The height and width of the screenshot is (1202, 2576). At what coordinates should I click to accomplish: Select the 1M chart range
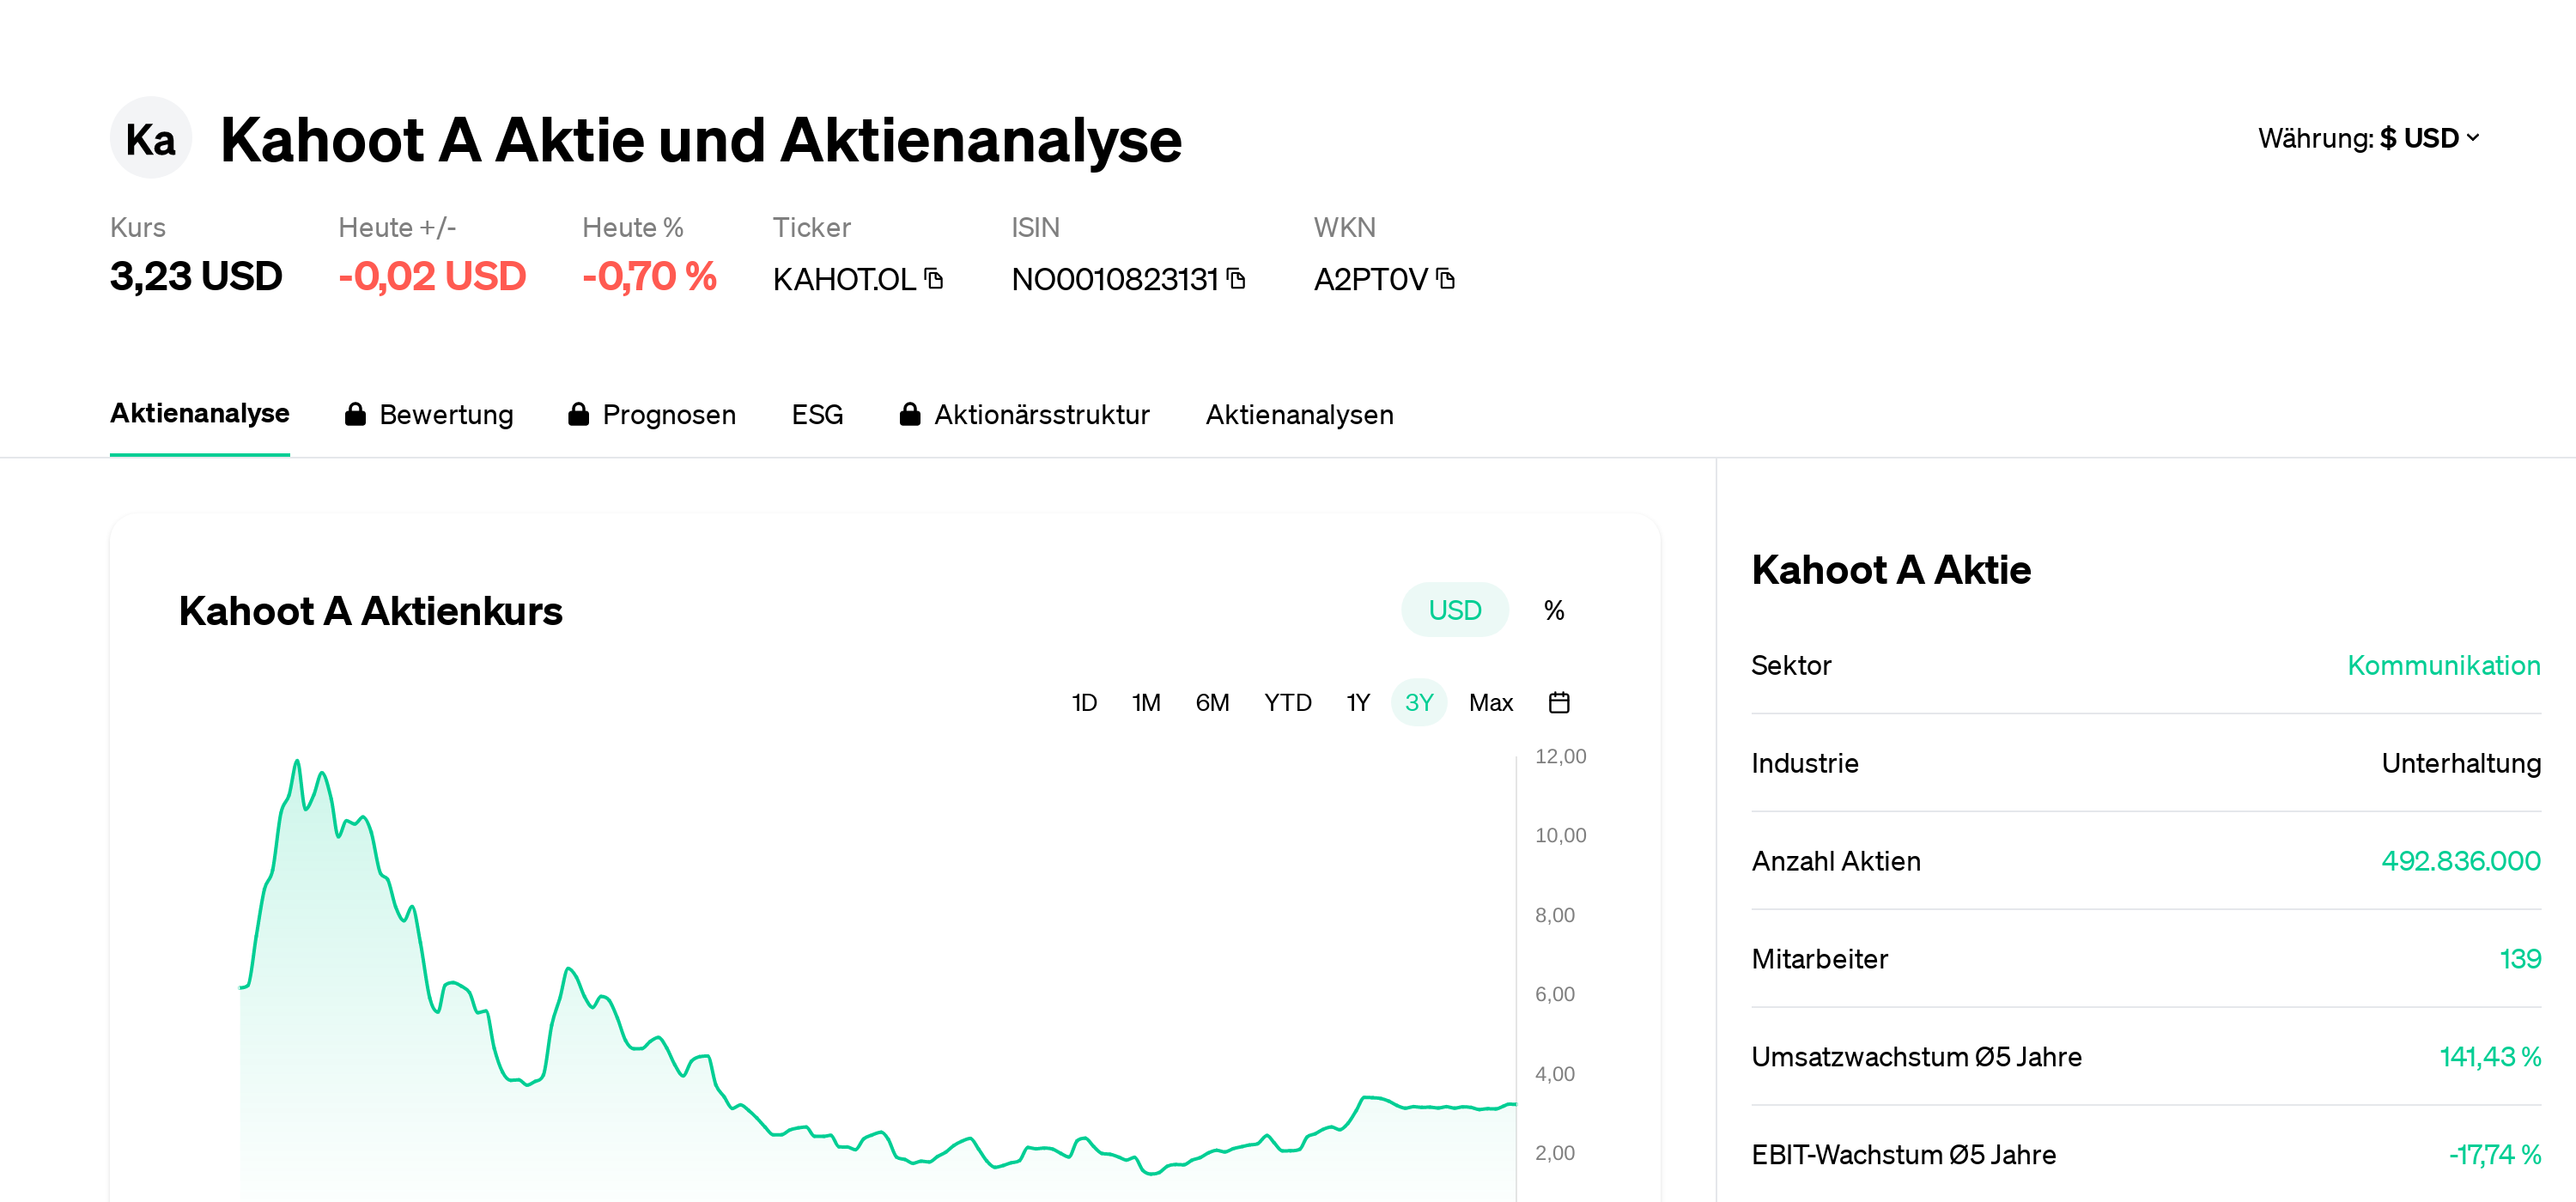1146,702
